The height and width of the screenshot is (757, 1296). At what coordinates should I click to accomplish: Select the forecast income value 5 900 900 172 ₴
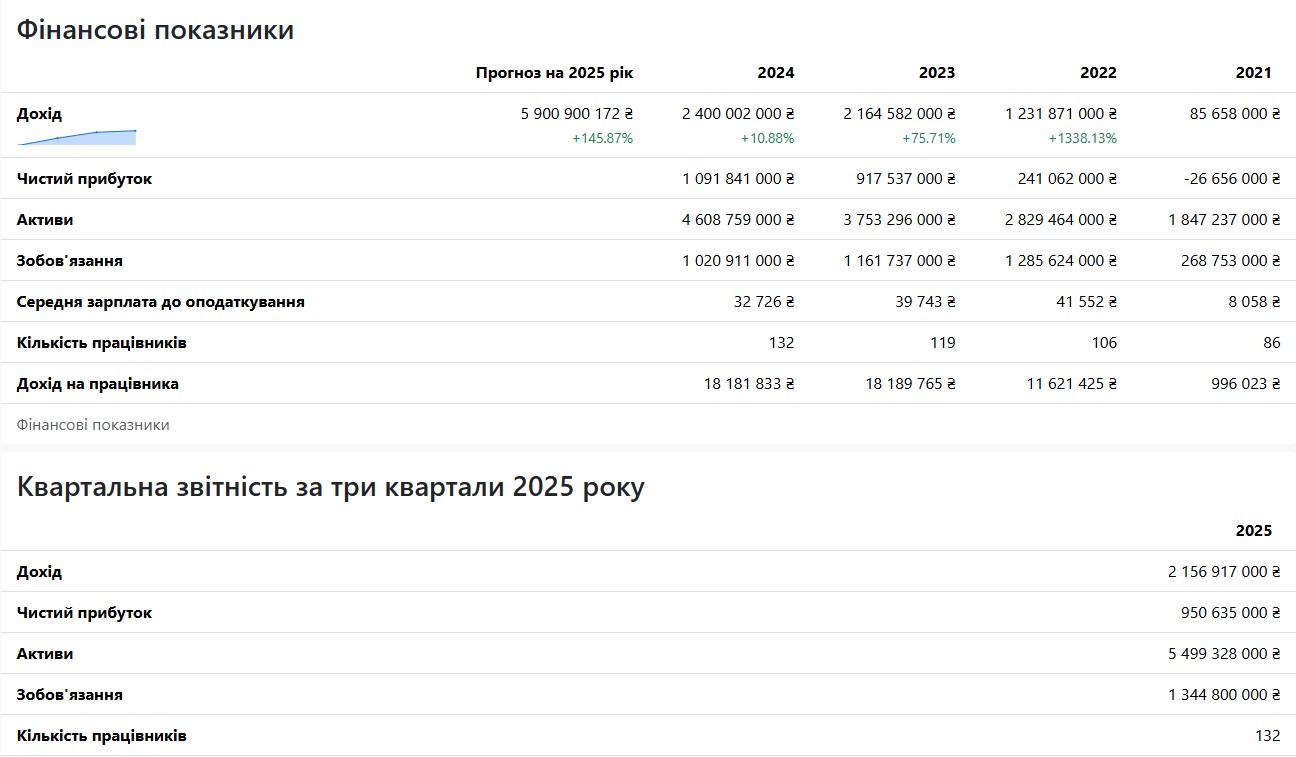577,114
